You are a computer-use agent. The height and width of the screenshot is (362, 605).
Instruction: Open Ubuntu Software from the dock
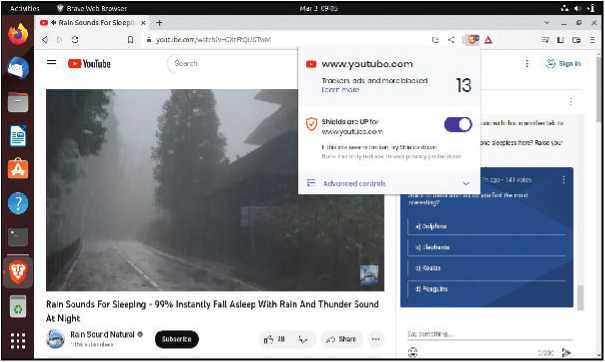click(x=18, y=169)
